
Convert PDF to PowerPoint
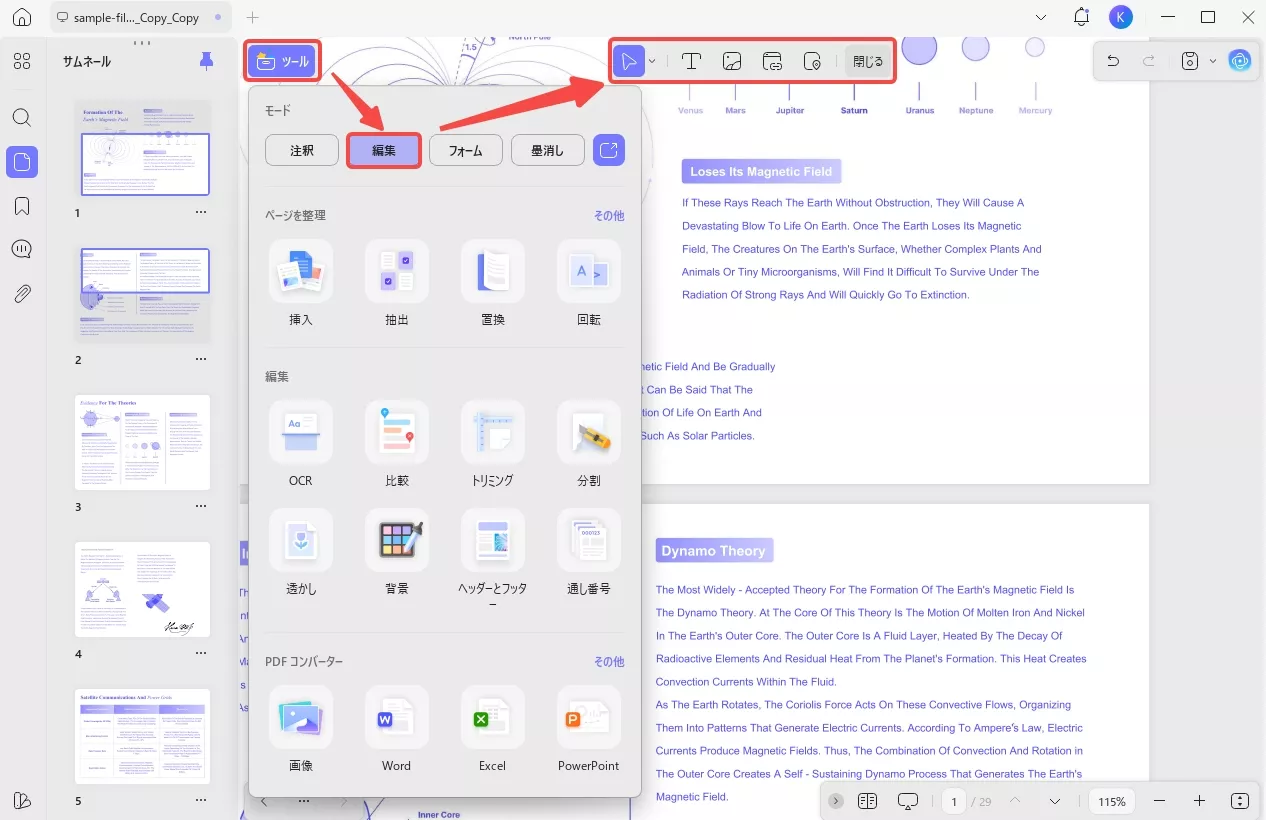click(589, 730)
